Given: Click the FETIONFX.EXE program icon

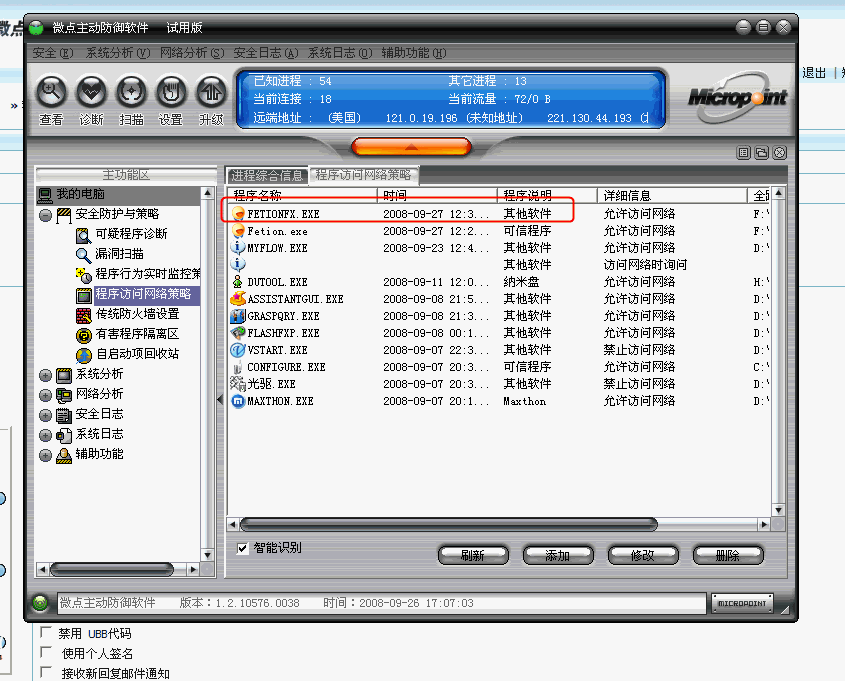Looking at the screenshot, I should coord(238,214).
